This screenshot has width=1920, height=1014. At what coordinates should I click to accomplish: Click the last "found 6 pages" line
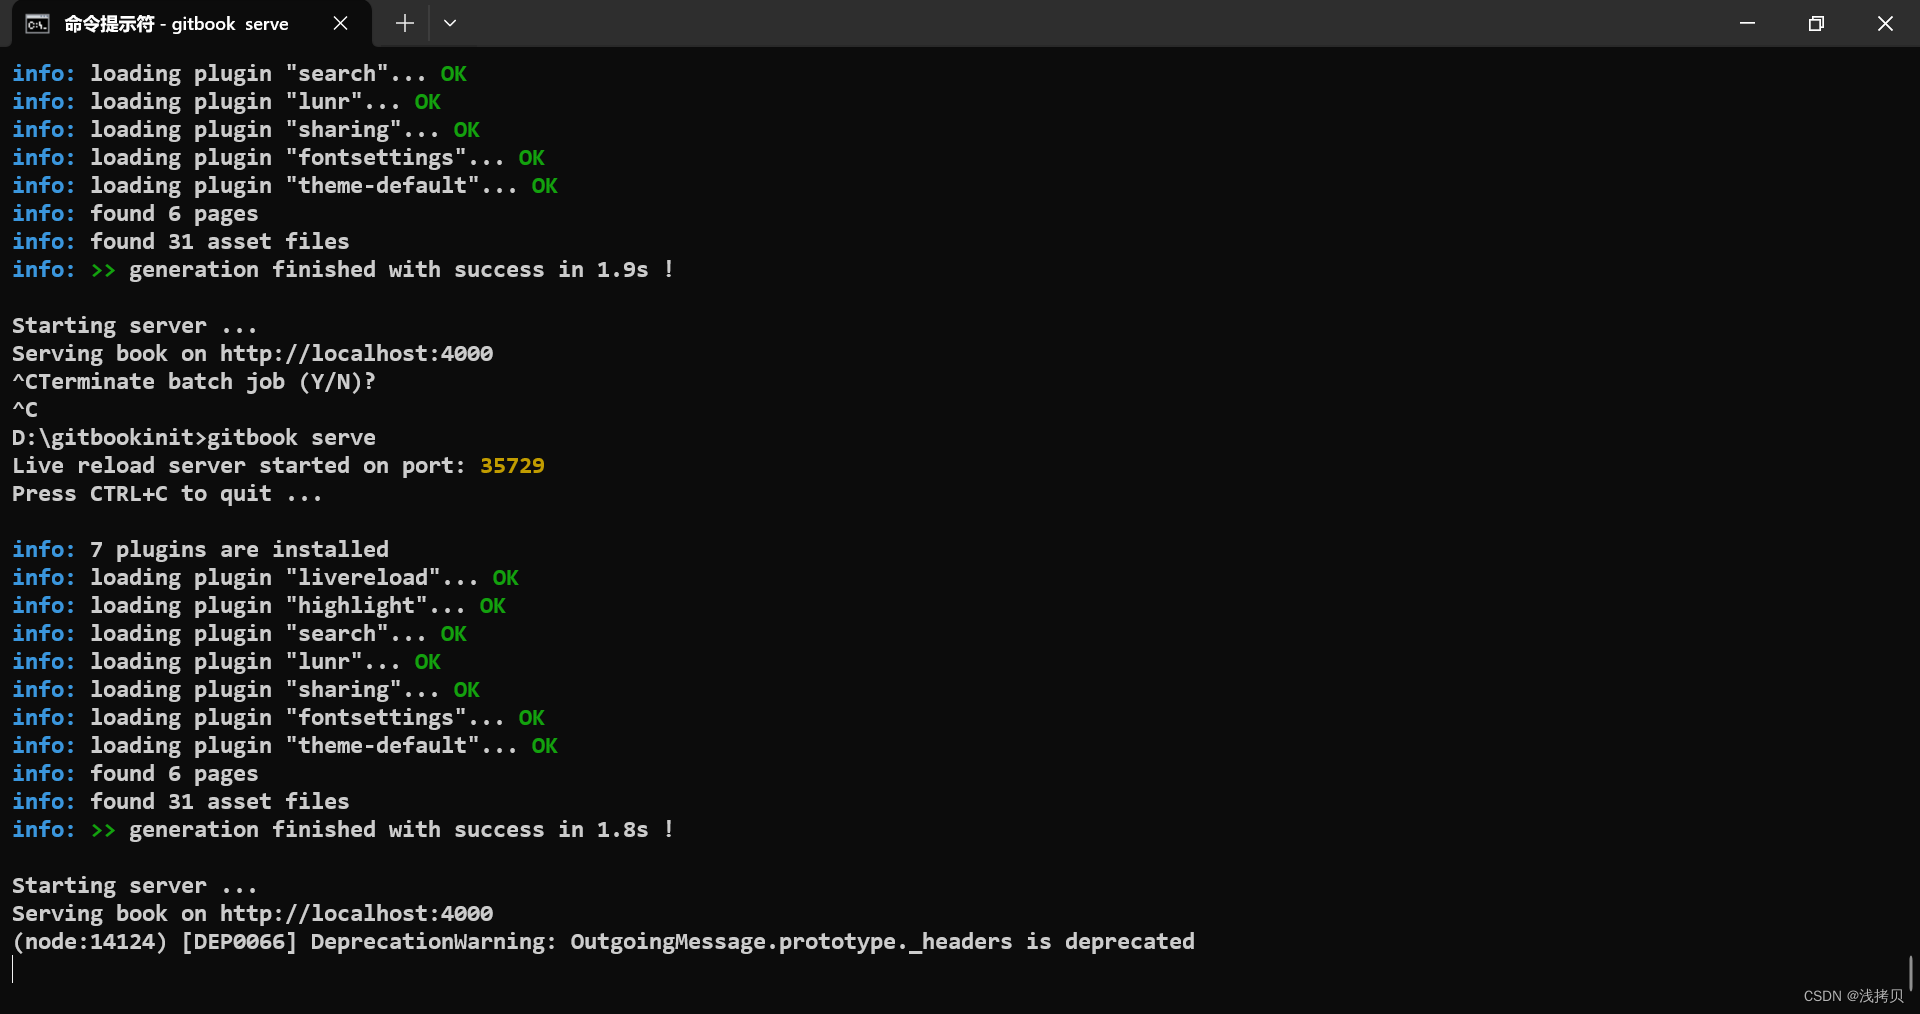(135, 774)
